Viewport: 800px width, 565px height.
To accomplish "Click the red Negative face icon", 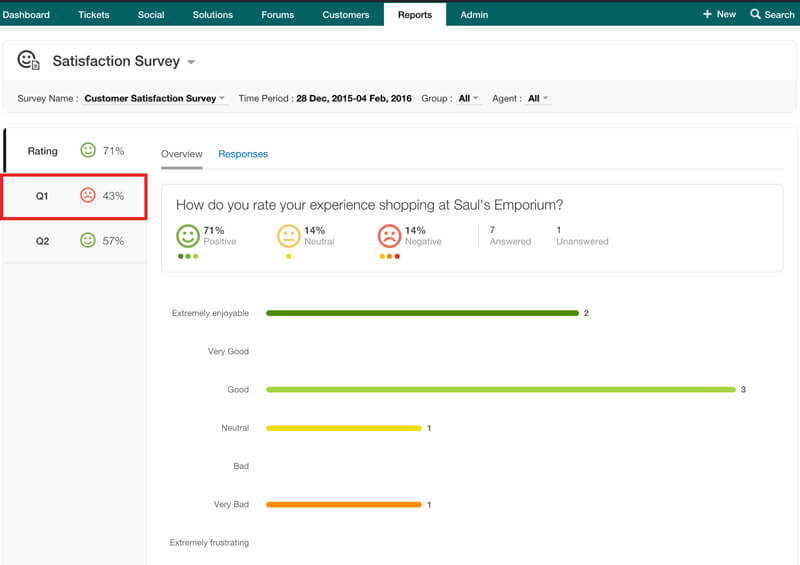I will [389, 236].
